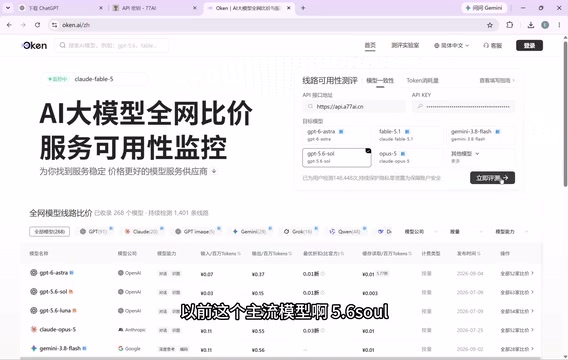Click the info icon beside gpt-6-astra discount
The height and width of the screenshot is (360, 568).
(323, 274)
